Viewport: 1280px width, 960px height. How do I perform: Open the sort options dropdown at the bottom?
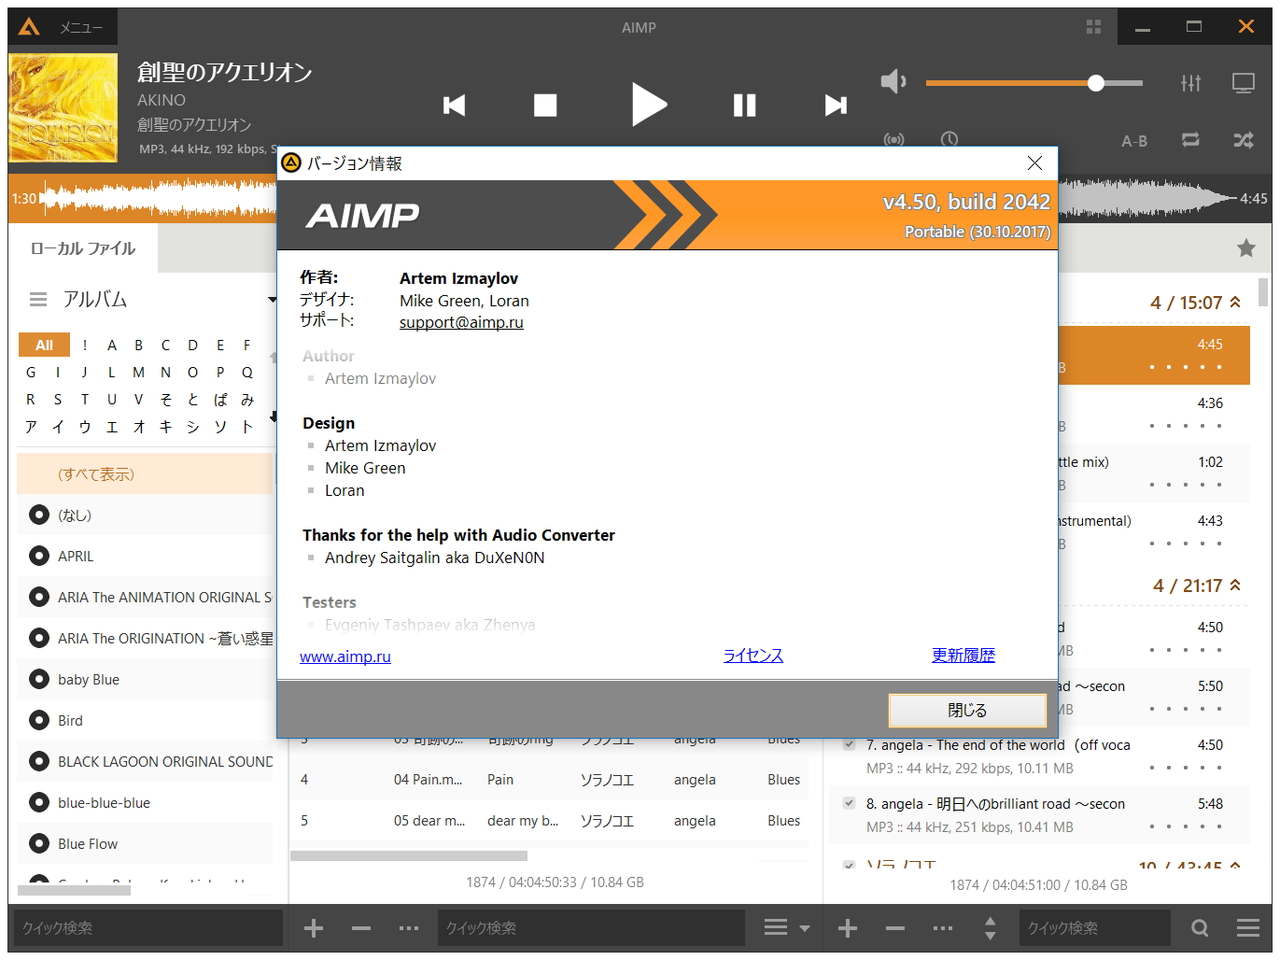tap(785, 927)
